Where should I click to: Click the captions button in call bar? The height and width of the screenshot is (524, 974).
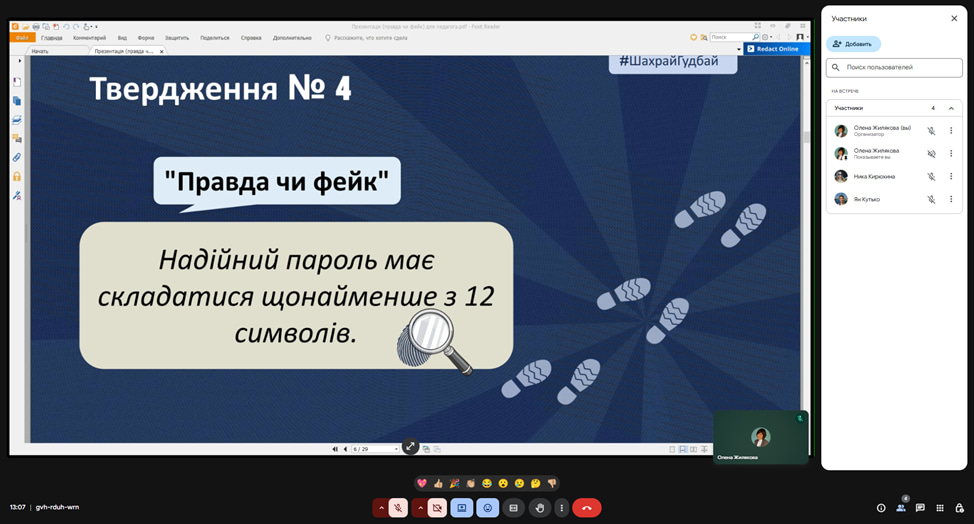(x=514, y=508)
